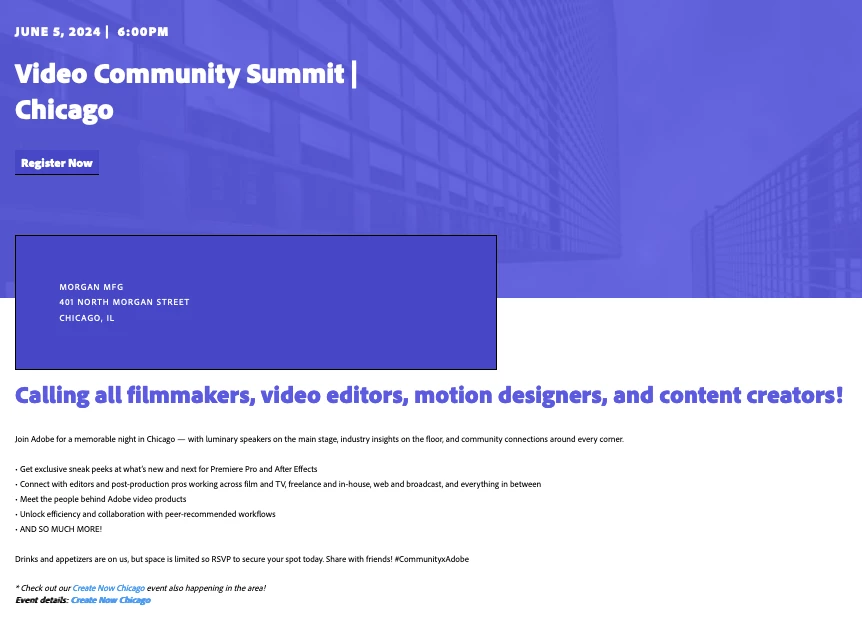Open the bold Create Now Chicago event details link

pos(110,600)
